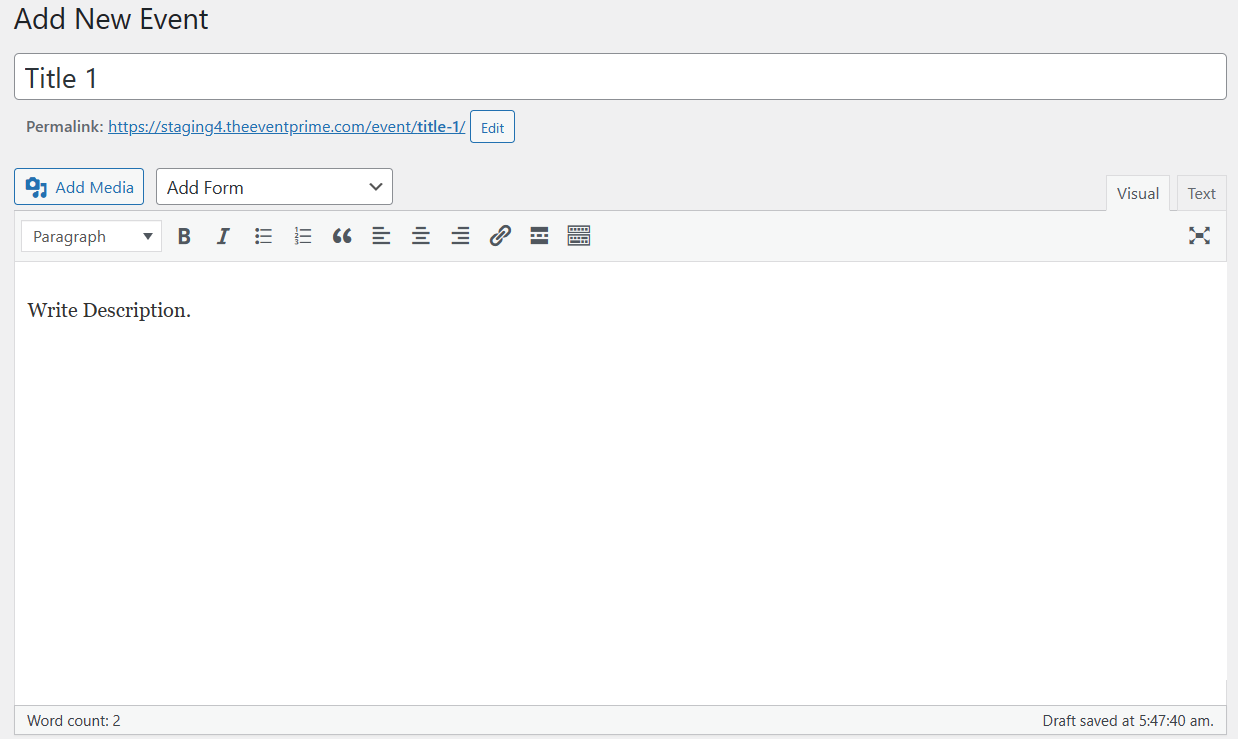Image resolution: width=1238 pixels, height=739 pixels.
Task: Insert a bulleted list
Action: pos(263,236)
